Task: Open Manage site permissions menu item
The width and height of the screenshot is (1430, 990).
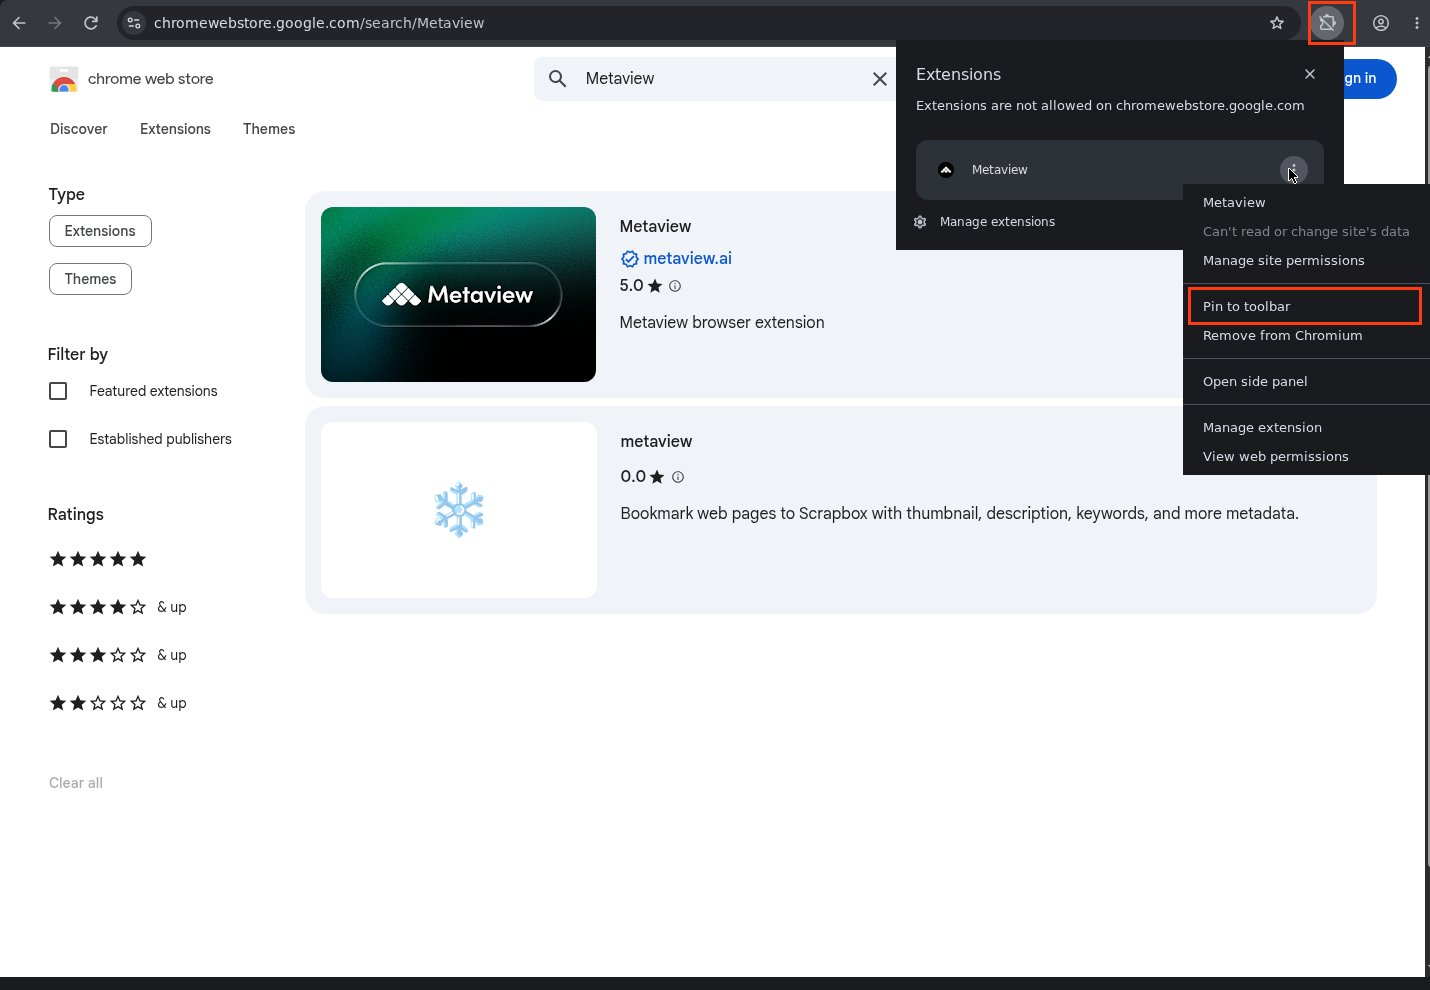Action: [1305, 260]
